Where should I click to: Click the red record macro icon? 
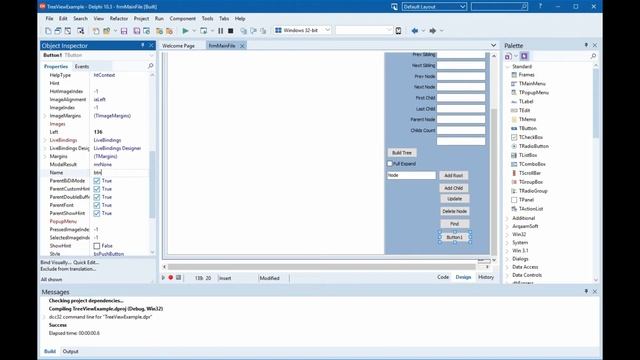(x=171, y=278)
